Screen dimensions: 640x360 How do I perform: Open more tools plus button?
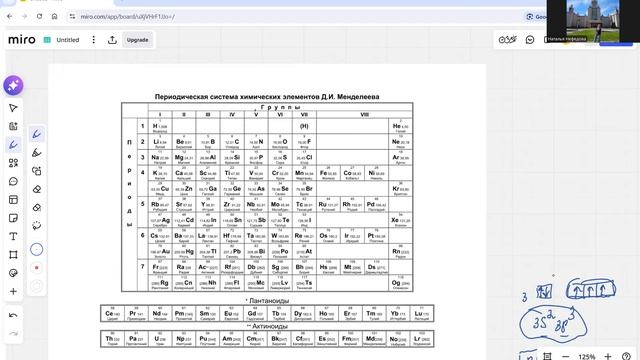pos(13,291)
